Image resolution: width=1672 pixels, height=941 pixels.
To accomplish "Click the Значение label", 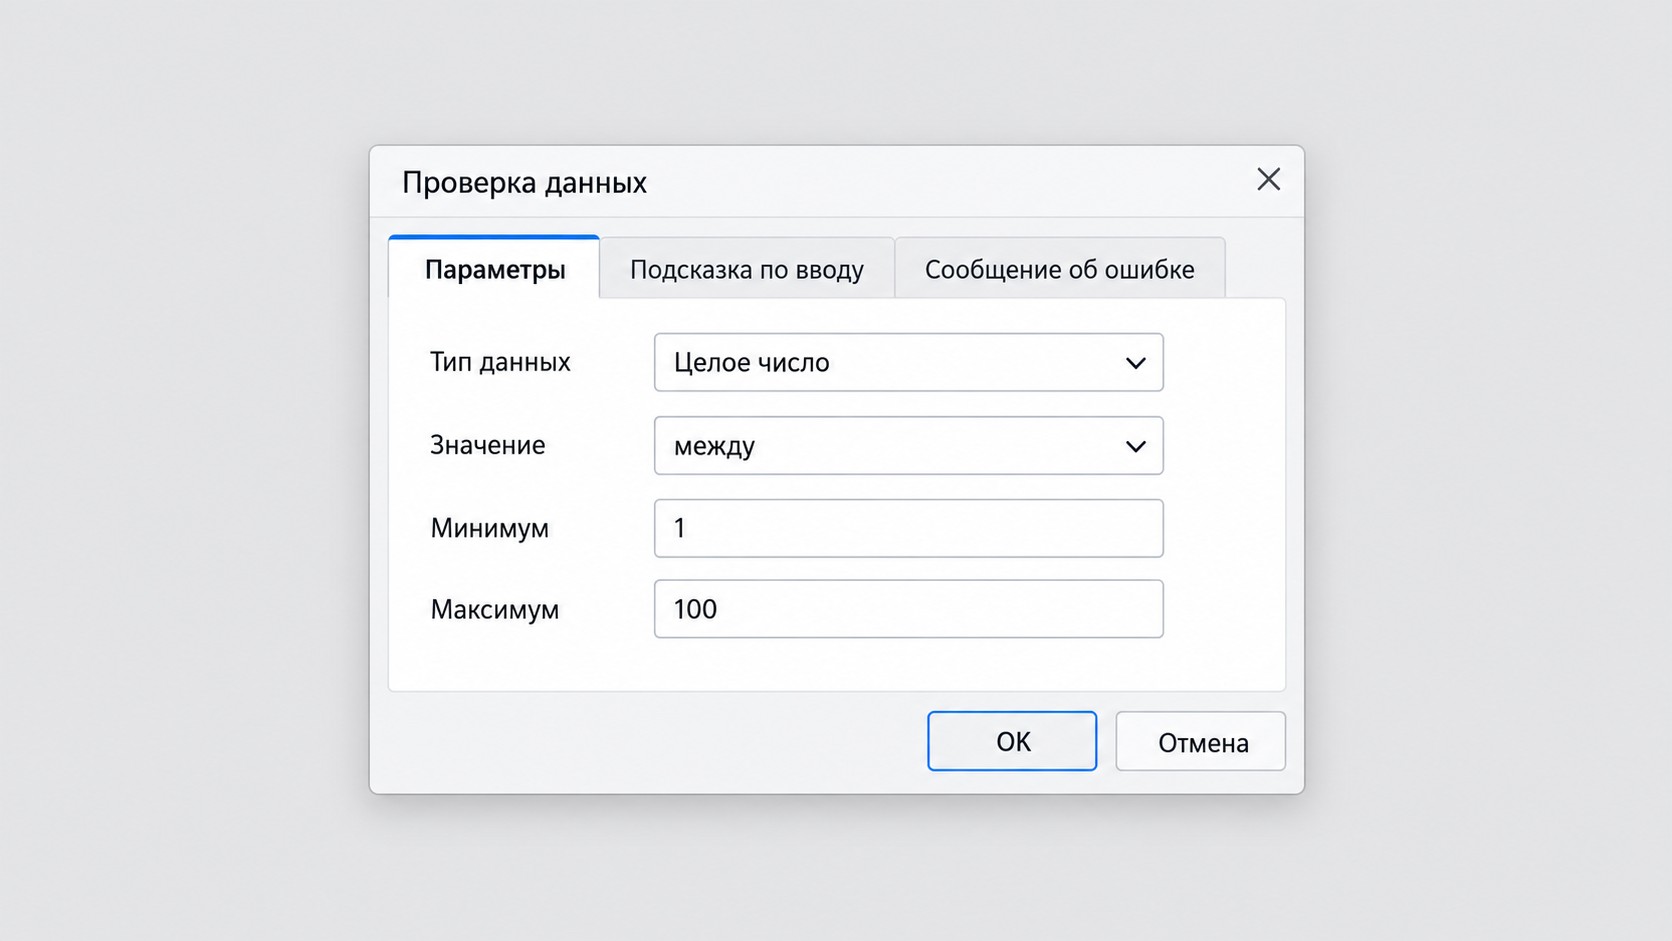I will click(488, 445).
